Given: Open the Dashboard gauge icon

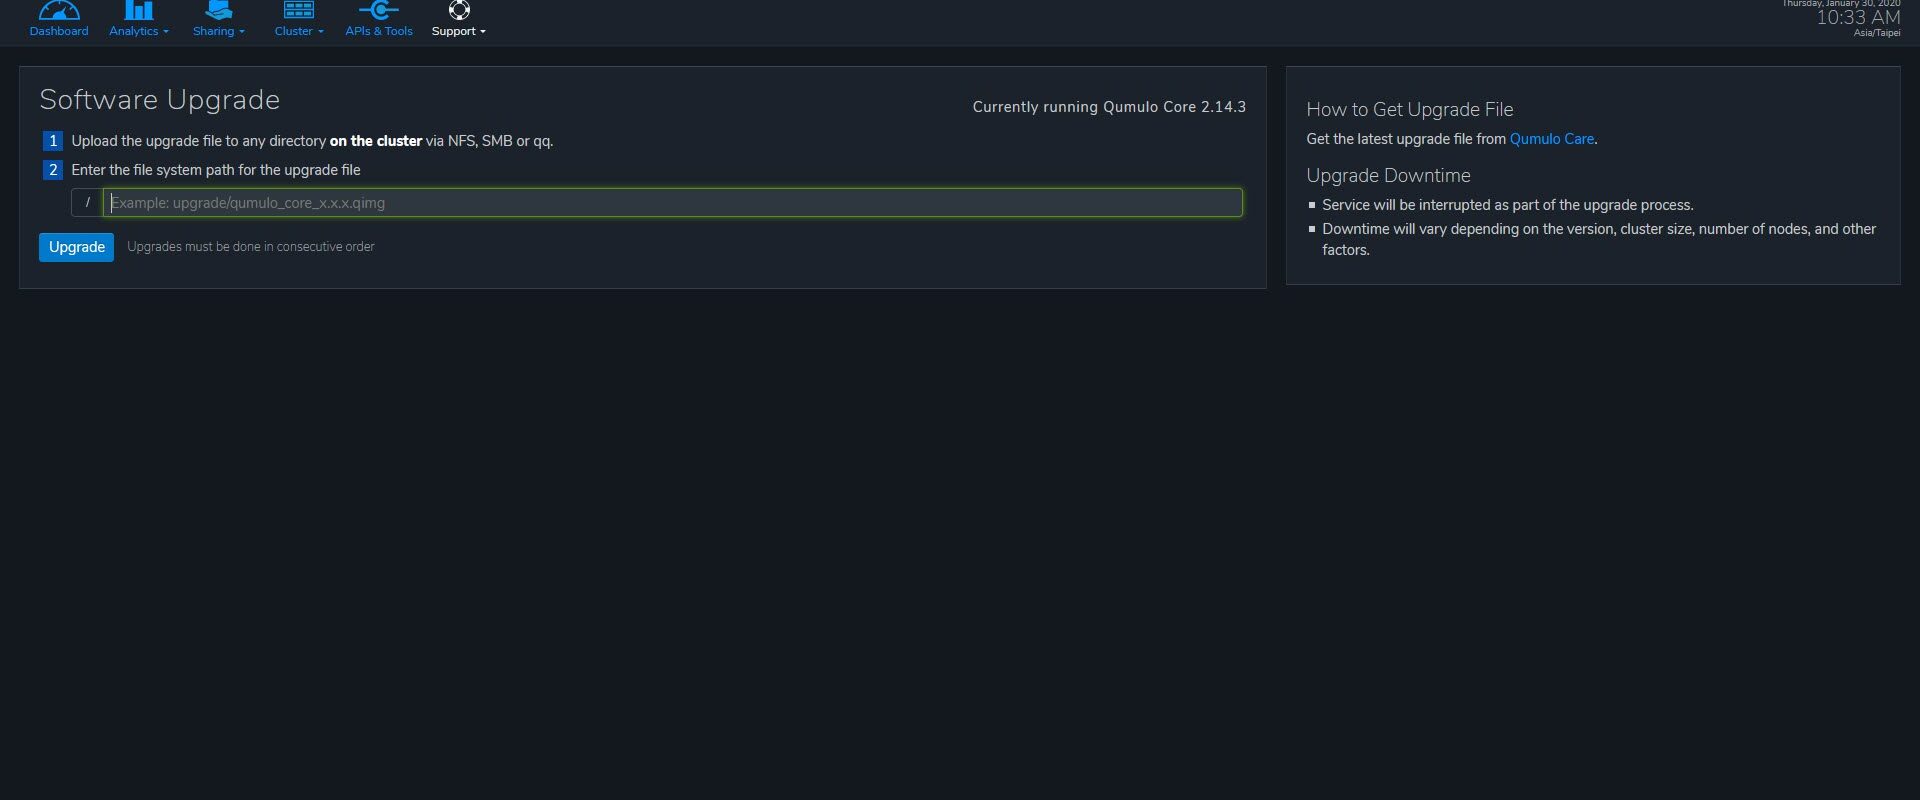Looking at the screenshot, I should click(59, 10).
